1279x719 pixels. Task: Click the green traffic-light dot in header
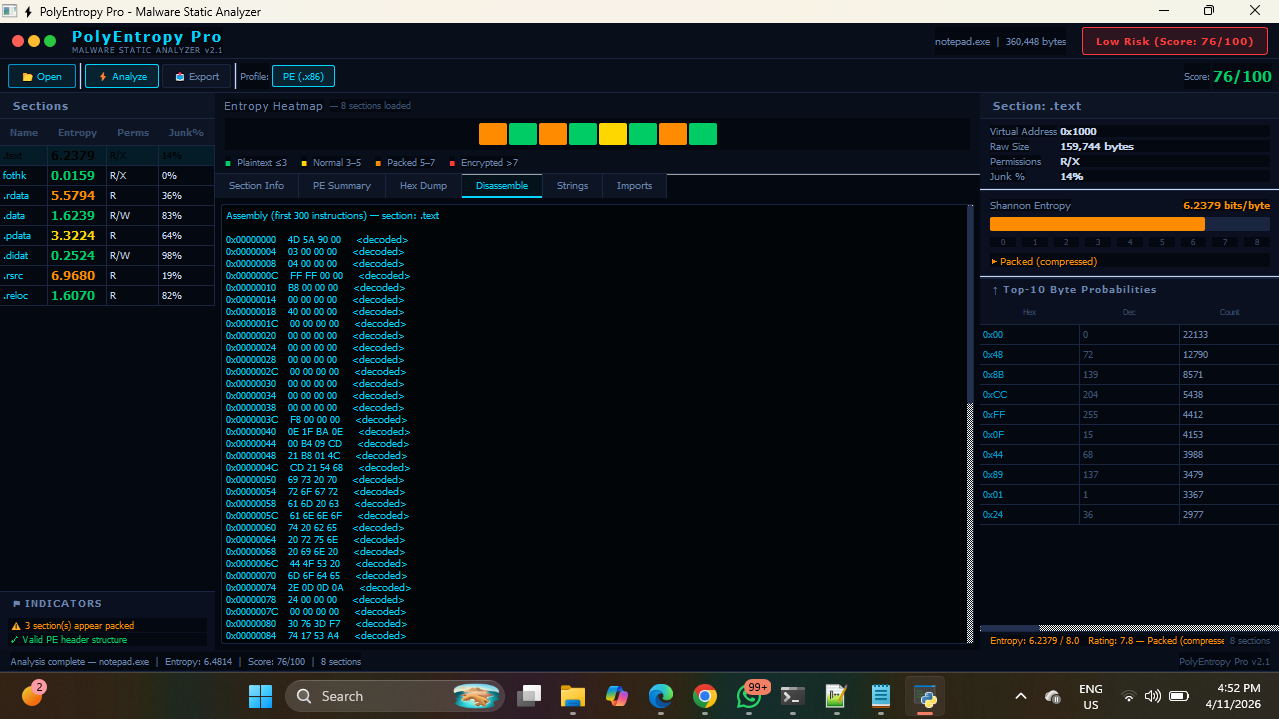click(48, 42)
